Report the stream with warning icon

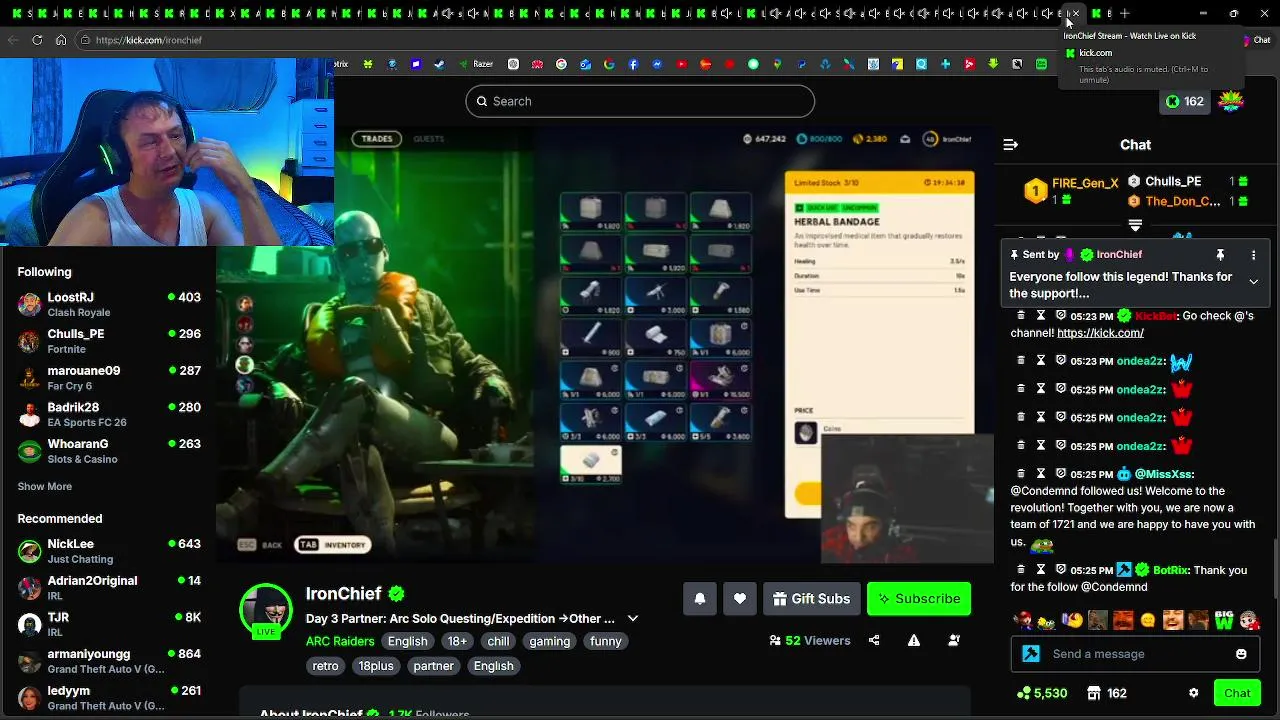click(914, 641)
